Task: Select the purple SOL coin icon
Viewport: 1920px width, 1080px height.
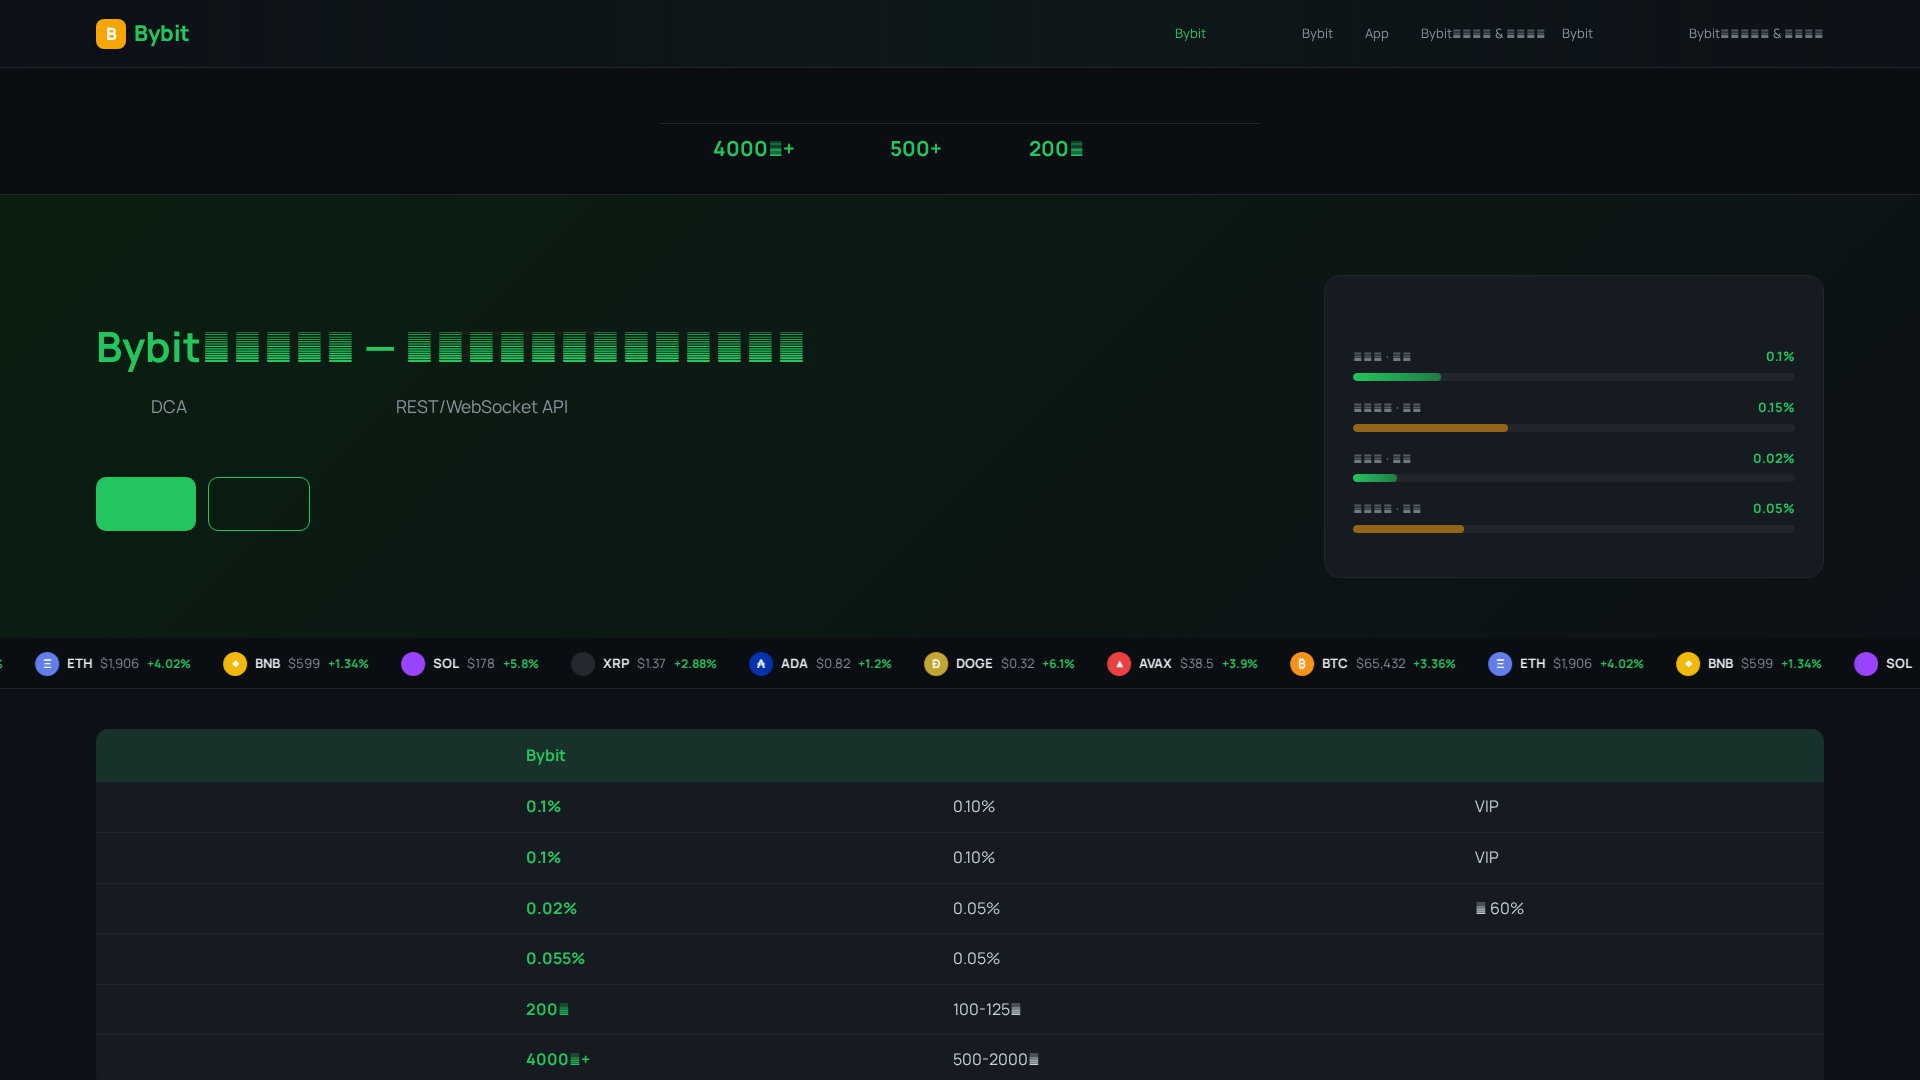Action: tap(413, 663)
